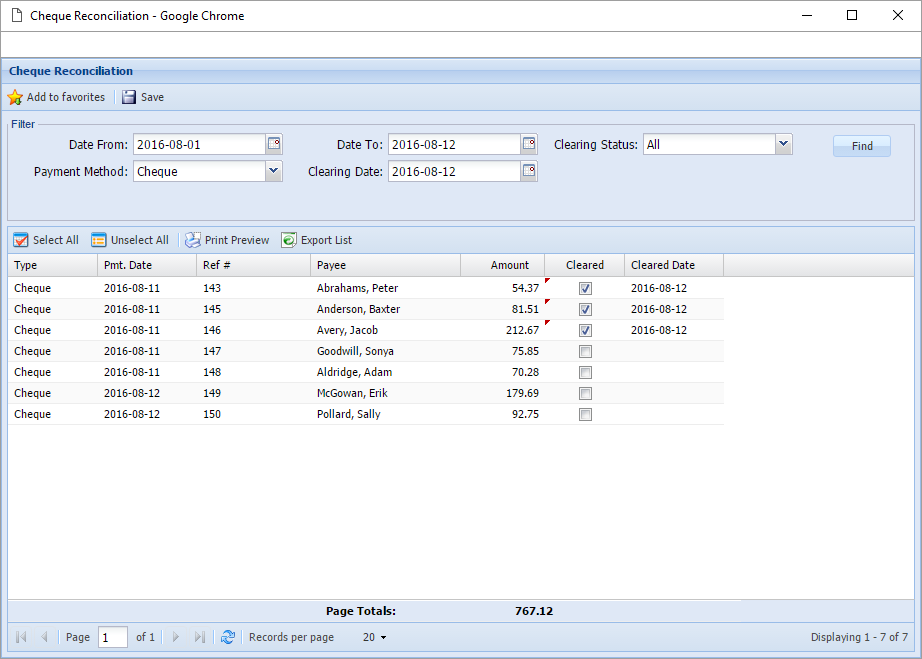The image size is (922, 659).
Task: Open the Date To calendar picker
Action: [x=529, y=144]
